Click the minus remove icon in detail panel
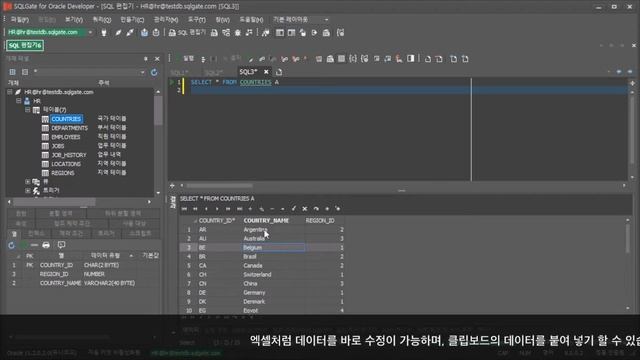Image resolution: width=640 pixels, height=360 pixels. coord(34,245)
